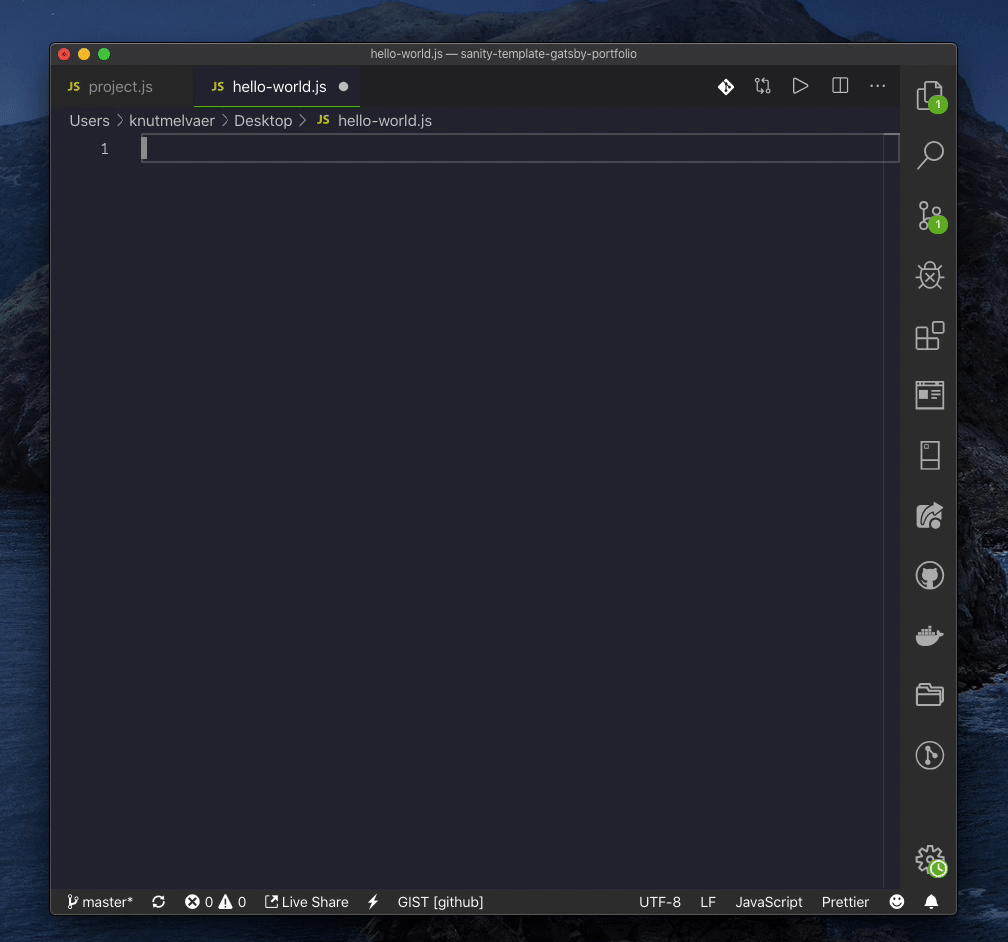The image size is (1008, 942).
Task: Open the Docker extension panel
Action: tap(929, 636)
